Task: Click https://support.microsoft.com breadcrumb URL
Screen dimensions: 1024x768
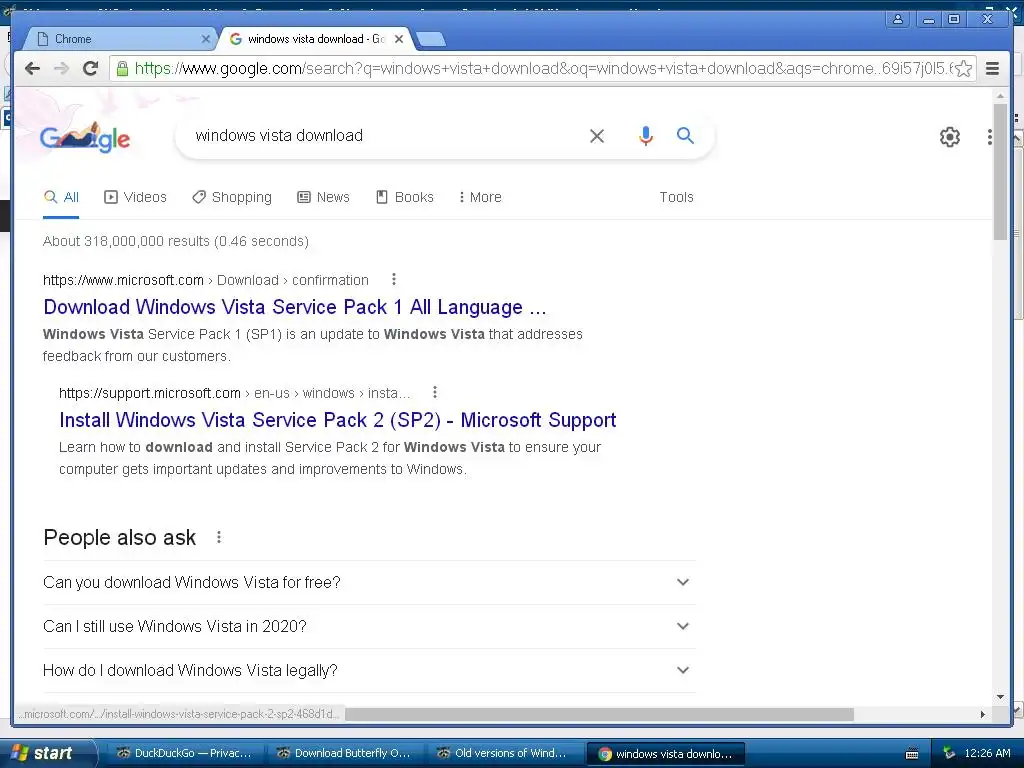Action: click(150, 393)
